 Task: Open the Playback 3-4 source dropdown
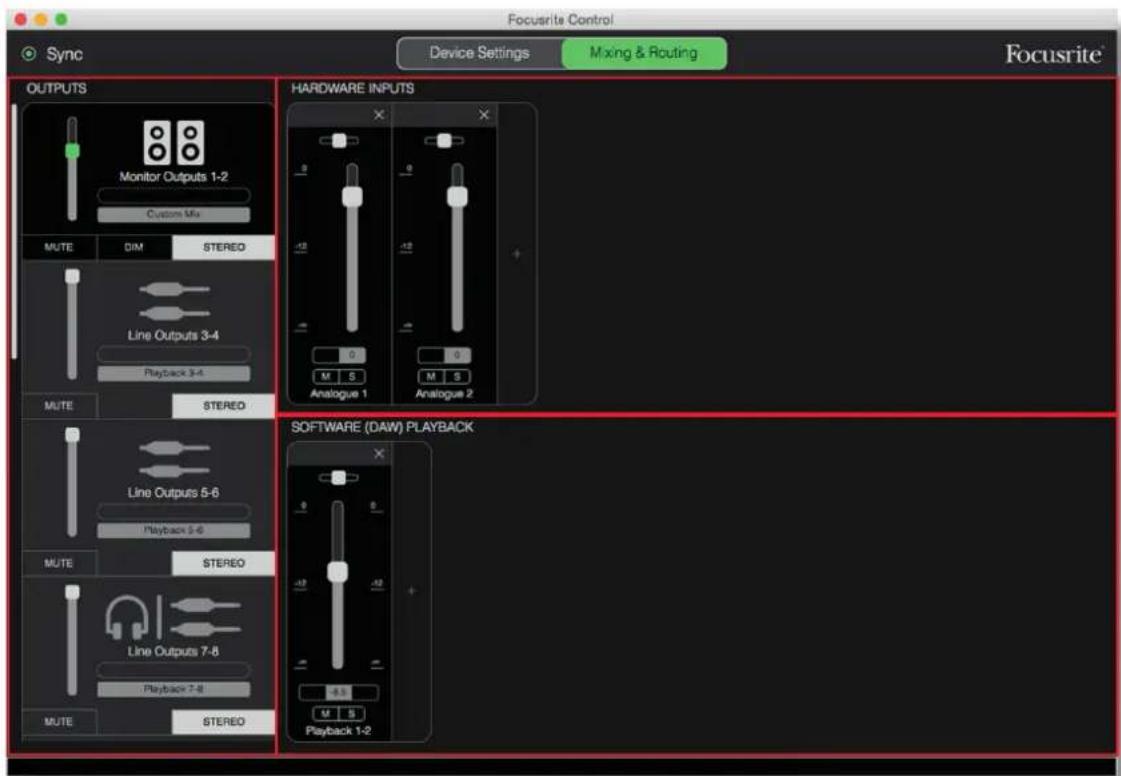(x=174, y=373)
